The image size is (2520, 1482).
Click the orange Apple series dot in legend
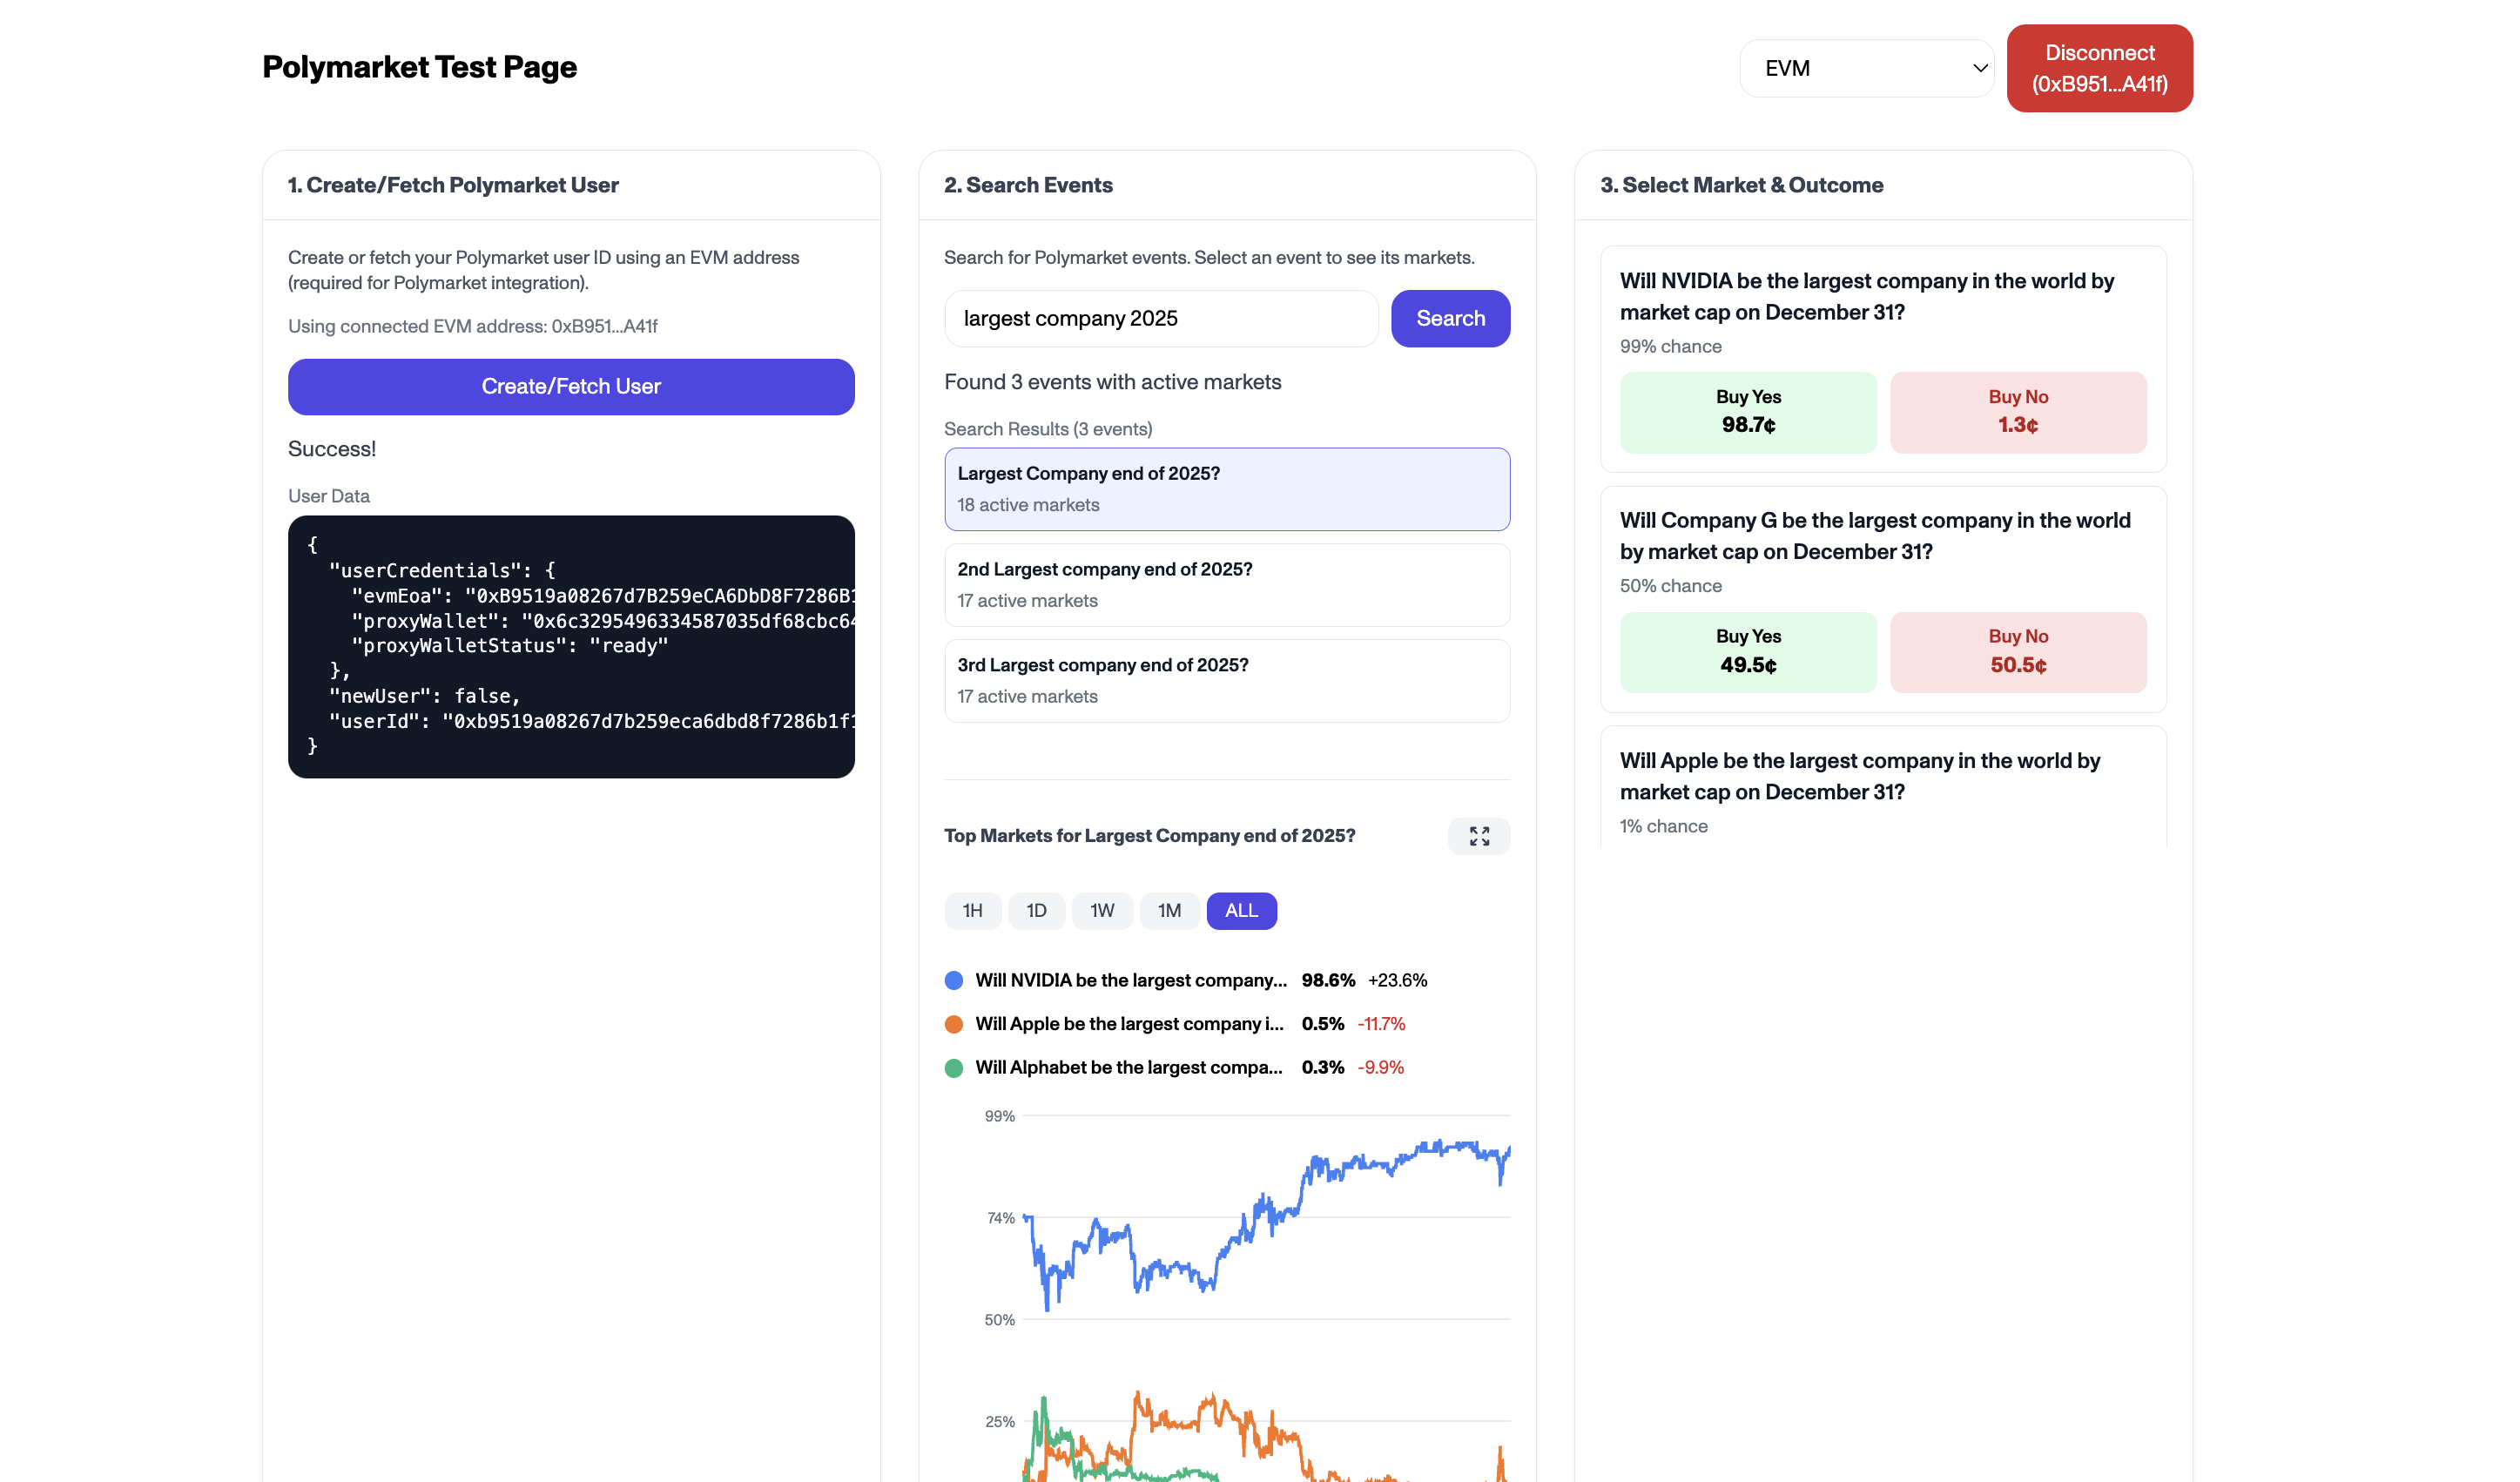955,1024
